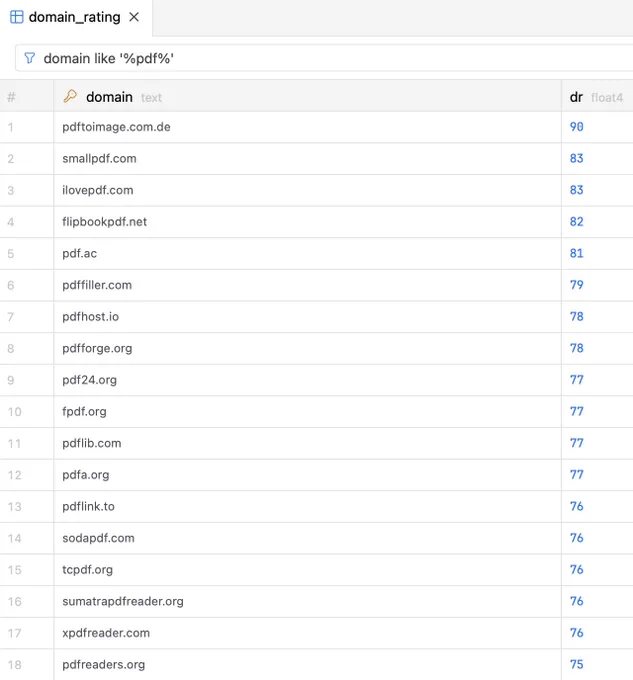Image resolution: width=633 pixels, height=680 pixels.
Task: Select the ilovepdf.com domain cell
Action: tap(307, 190)
